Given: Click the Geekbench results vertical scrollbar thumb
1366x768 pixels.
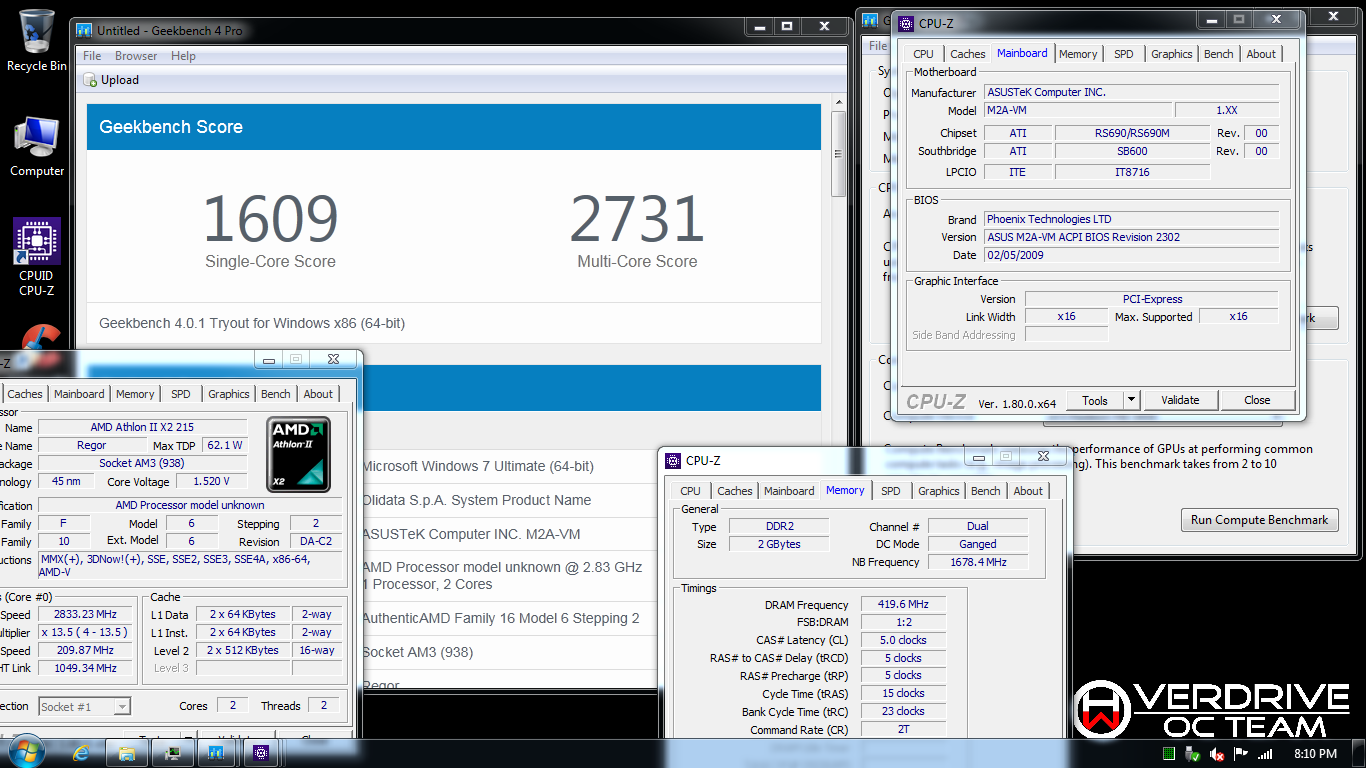Looking at the screenshot, I should (x=838, y=155).
